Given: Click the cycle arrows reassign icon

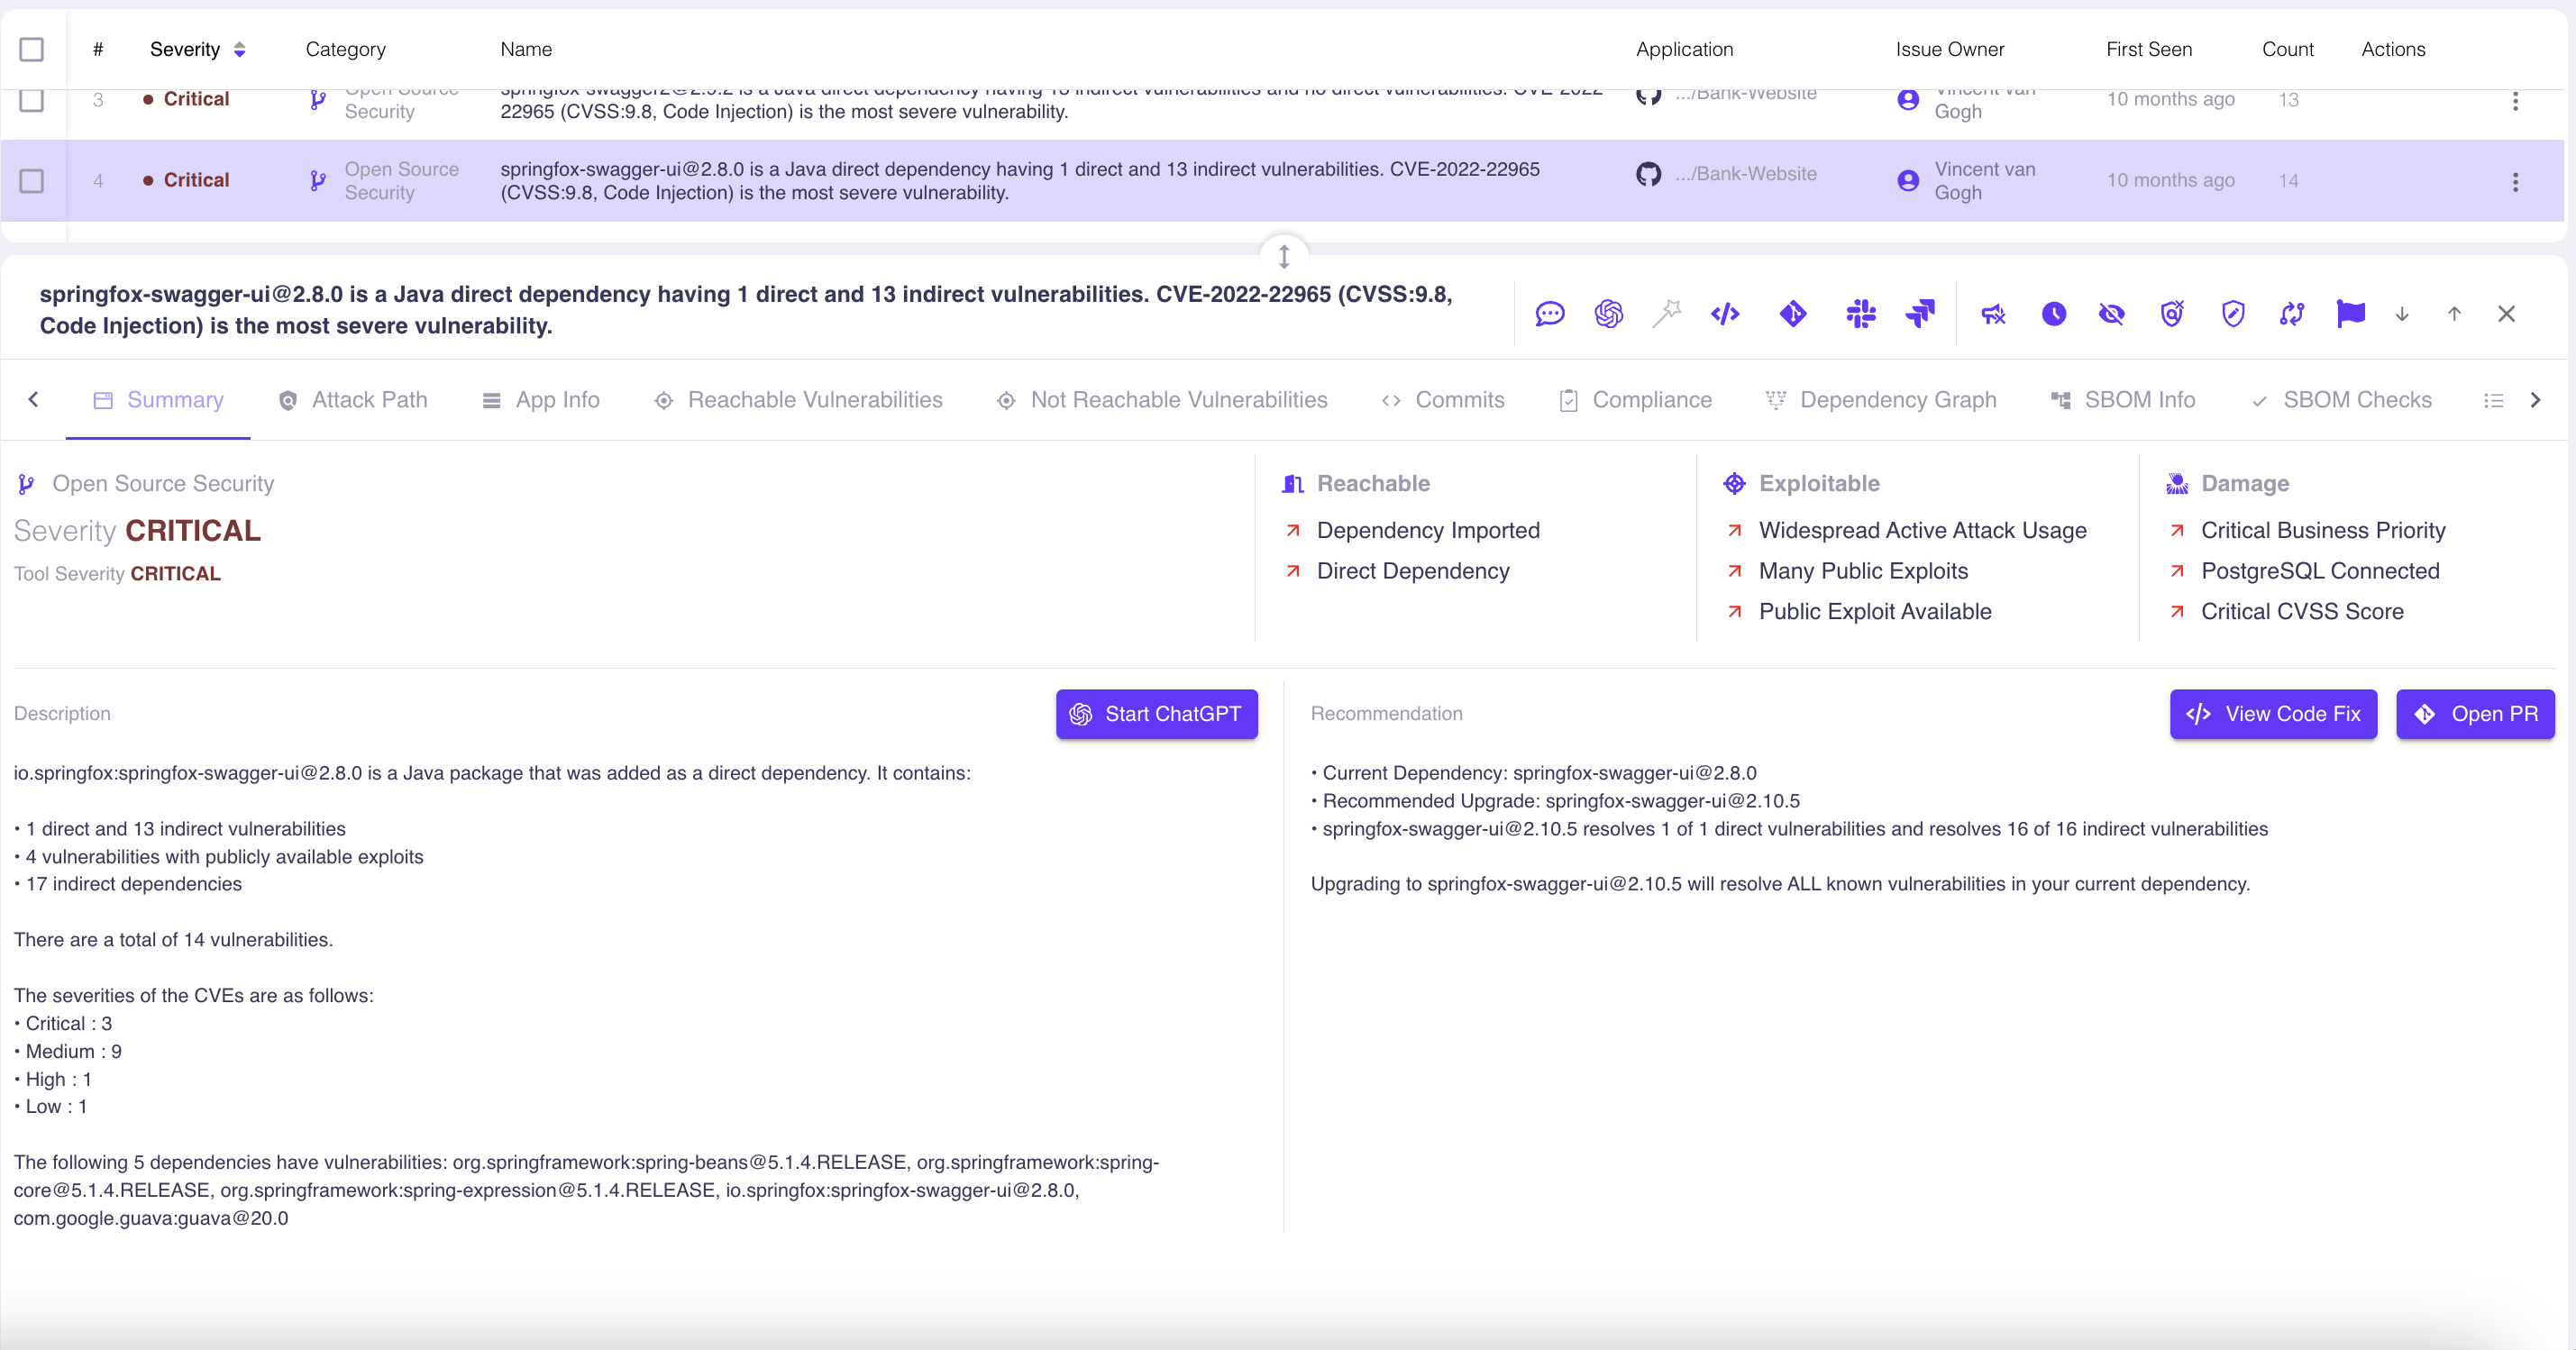Looking at the screenshot, I should coord(2292,314).
